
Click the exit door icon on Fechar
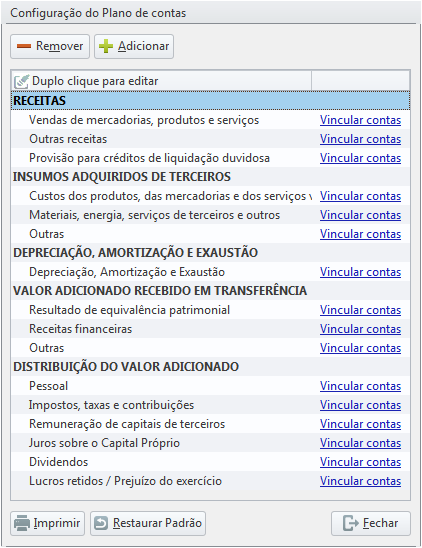351,523
